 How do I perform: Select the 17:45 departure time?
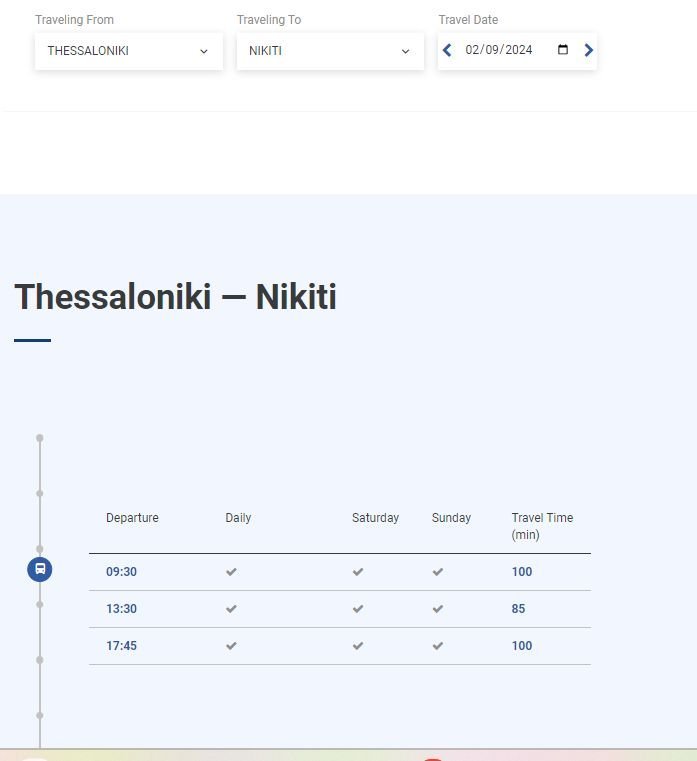coord(121,646)
